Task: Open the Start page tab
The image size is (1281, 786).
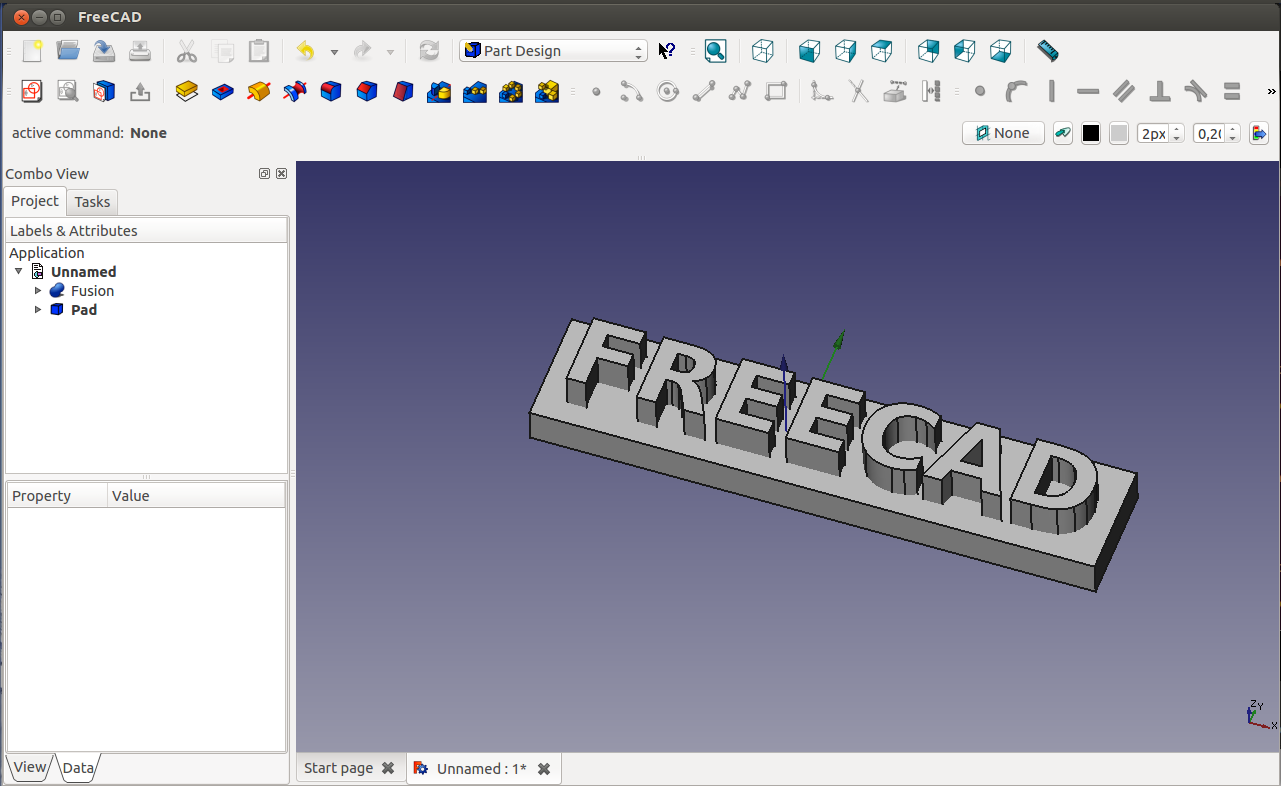Action: 338,768
